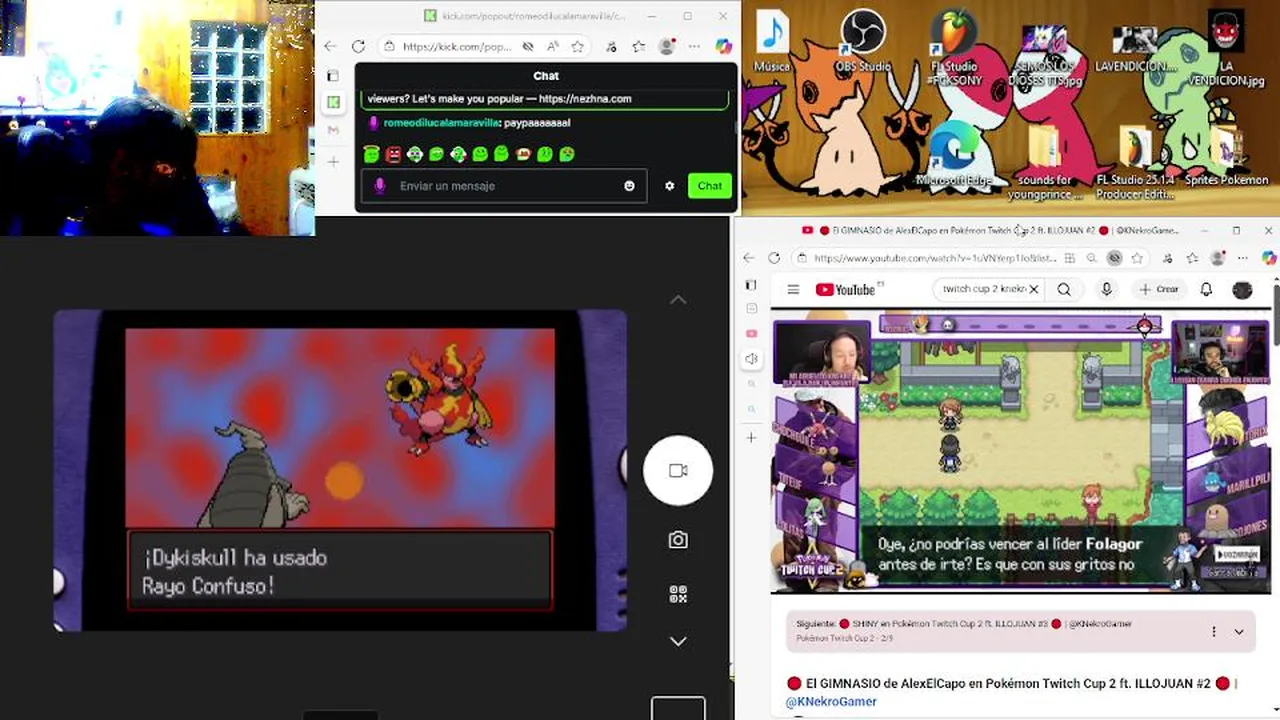The width and height of the screenshot is (1280, 720).
Task: Expand emulator panel with down chevron
Action: (x=678, y=641)
